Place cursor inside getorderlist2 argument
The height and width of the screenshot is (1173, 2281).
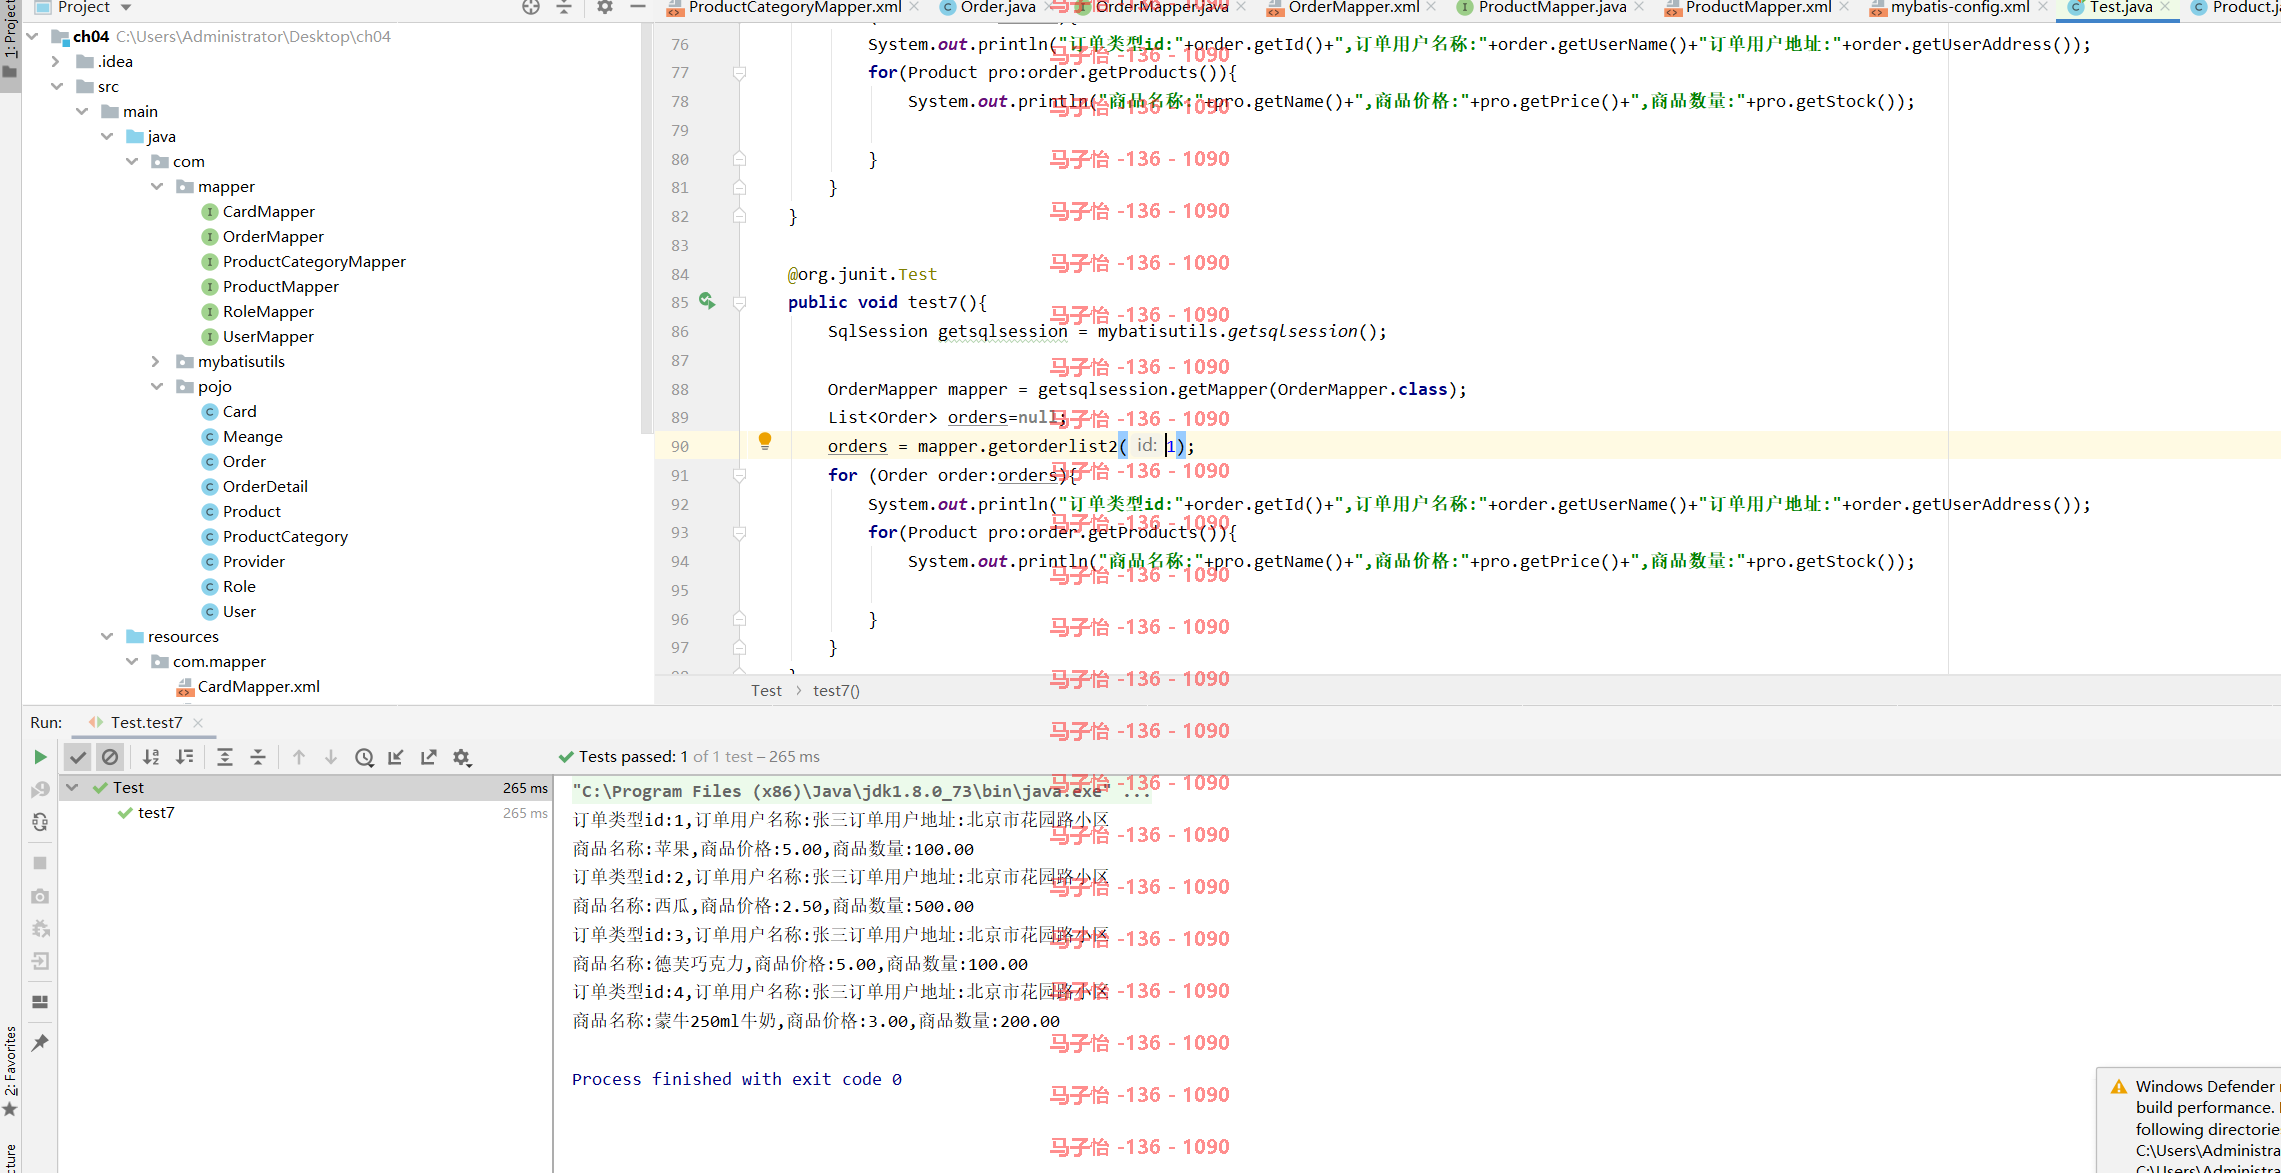pos(1172,446)
